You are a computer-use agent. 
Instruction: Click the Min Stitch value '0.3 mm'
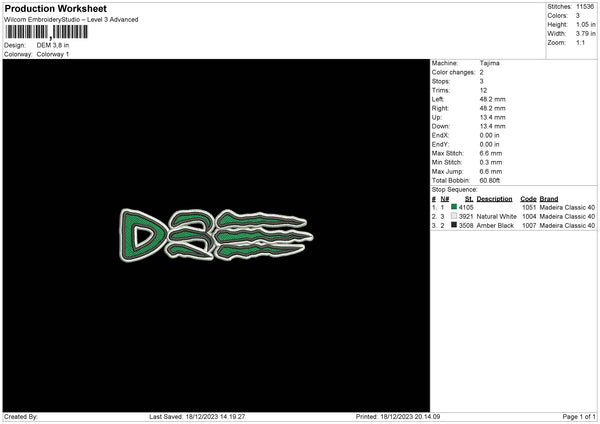[491, 162]
